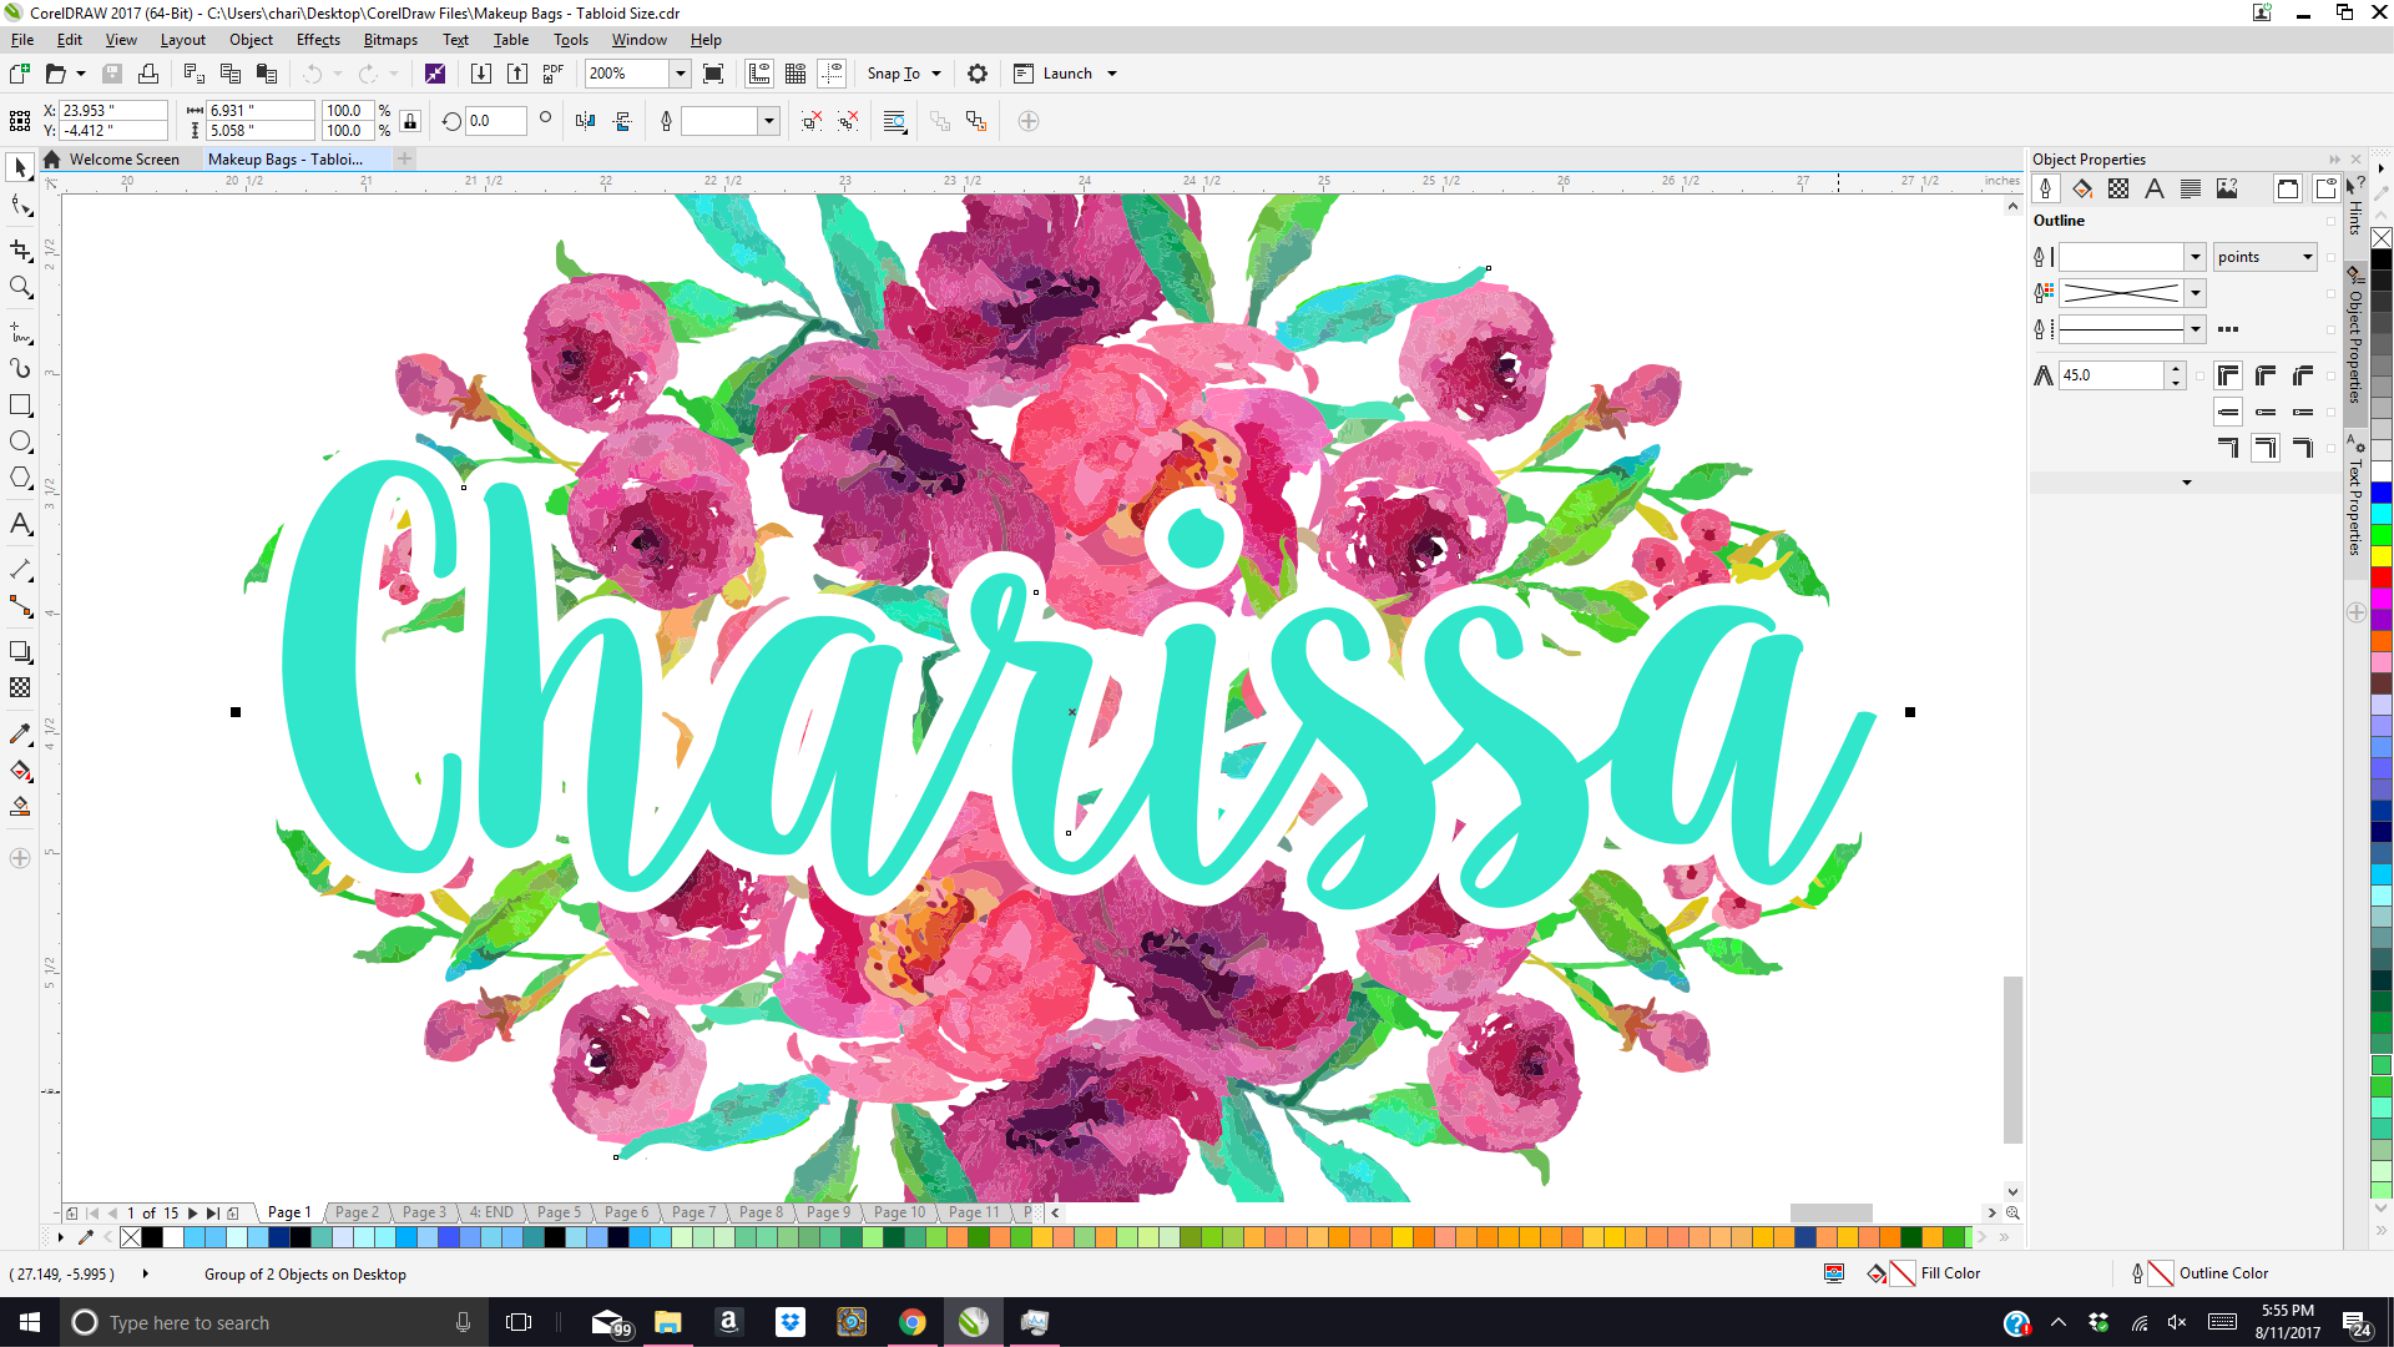Select the Parallel Dimension tool

(x=20, y=569)
